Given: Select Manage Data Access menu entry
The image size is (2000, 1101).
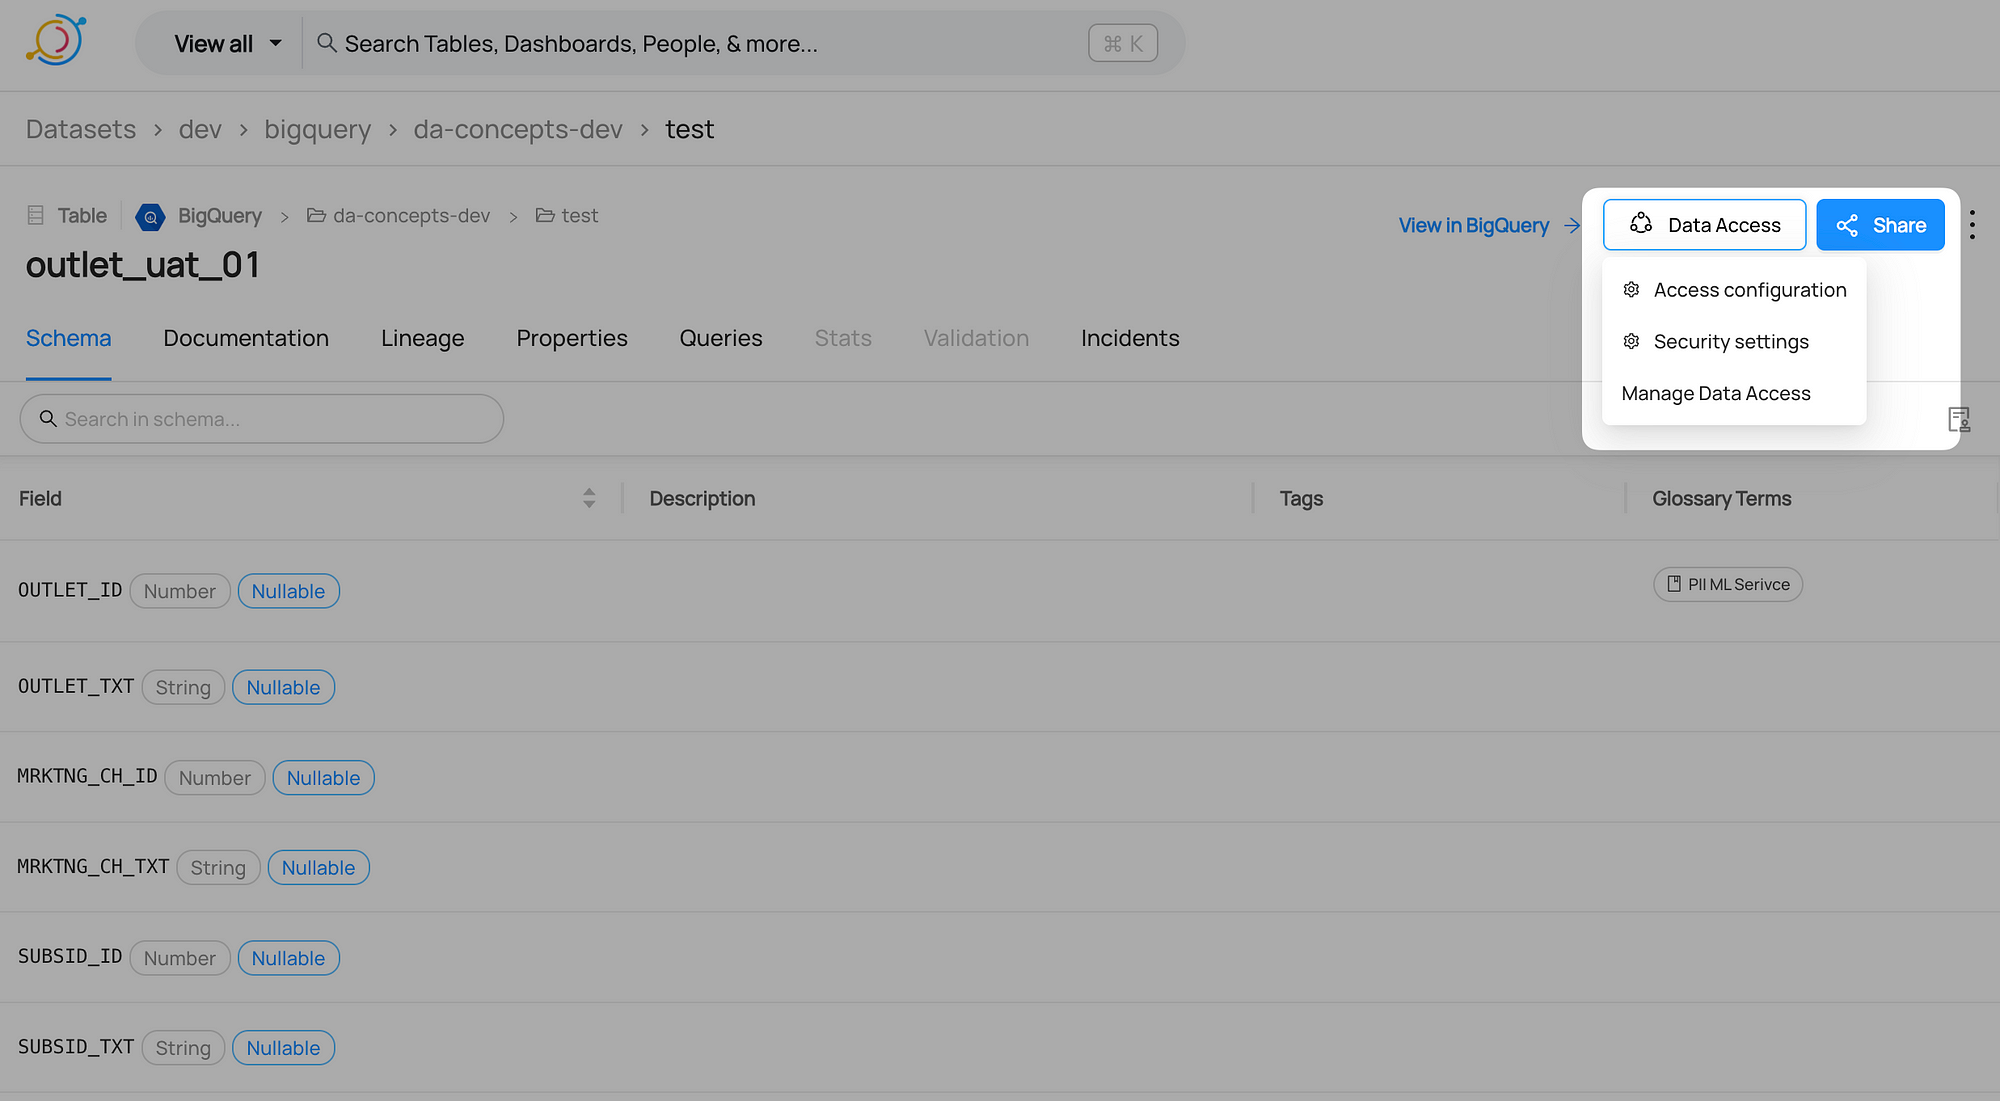Looking at the screenshot, I should point(1734,394).
